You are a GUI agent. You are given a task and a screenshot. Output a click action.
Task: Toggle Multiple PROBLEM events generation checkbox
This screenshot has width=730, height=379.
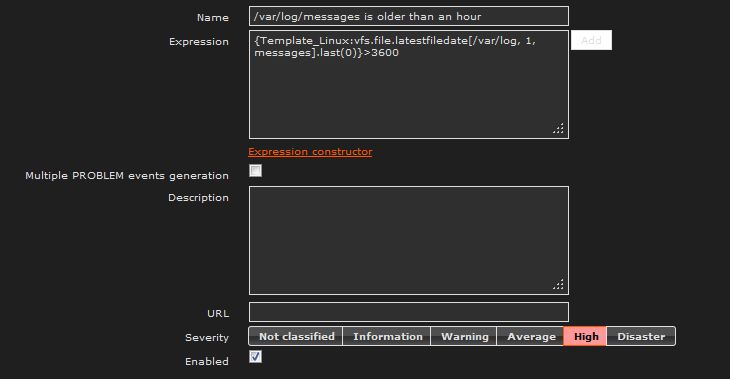[x=256, y=170]
